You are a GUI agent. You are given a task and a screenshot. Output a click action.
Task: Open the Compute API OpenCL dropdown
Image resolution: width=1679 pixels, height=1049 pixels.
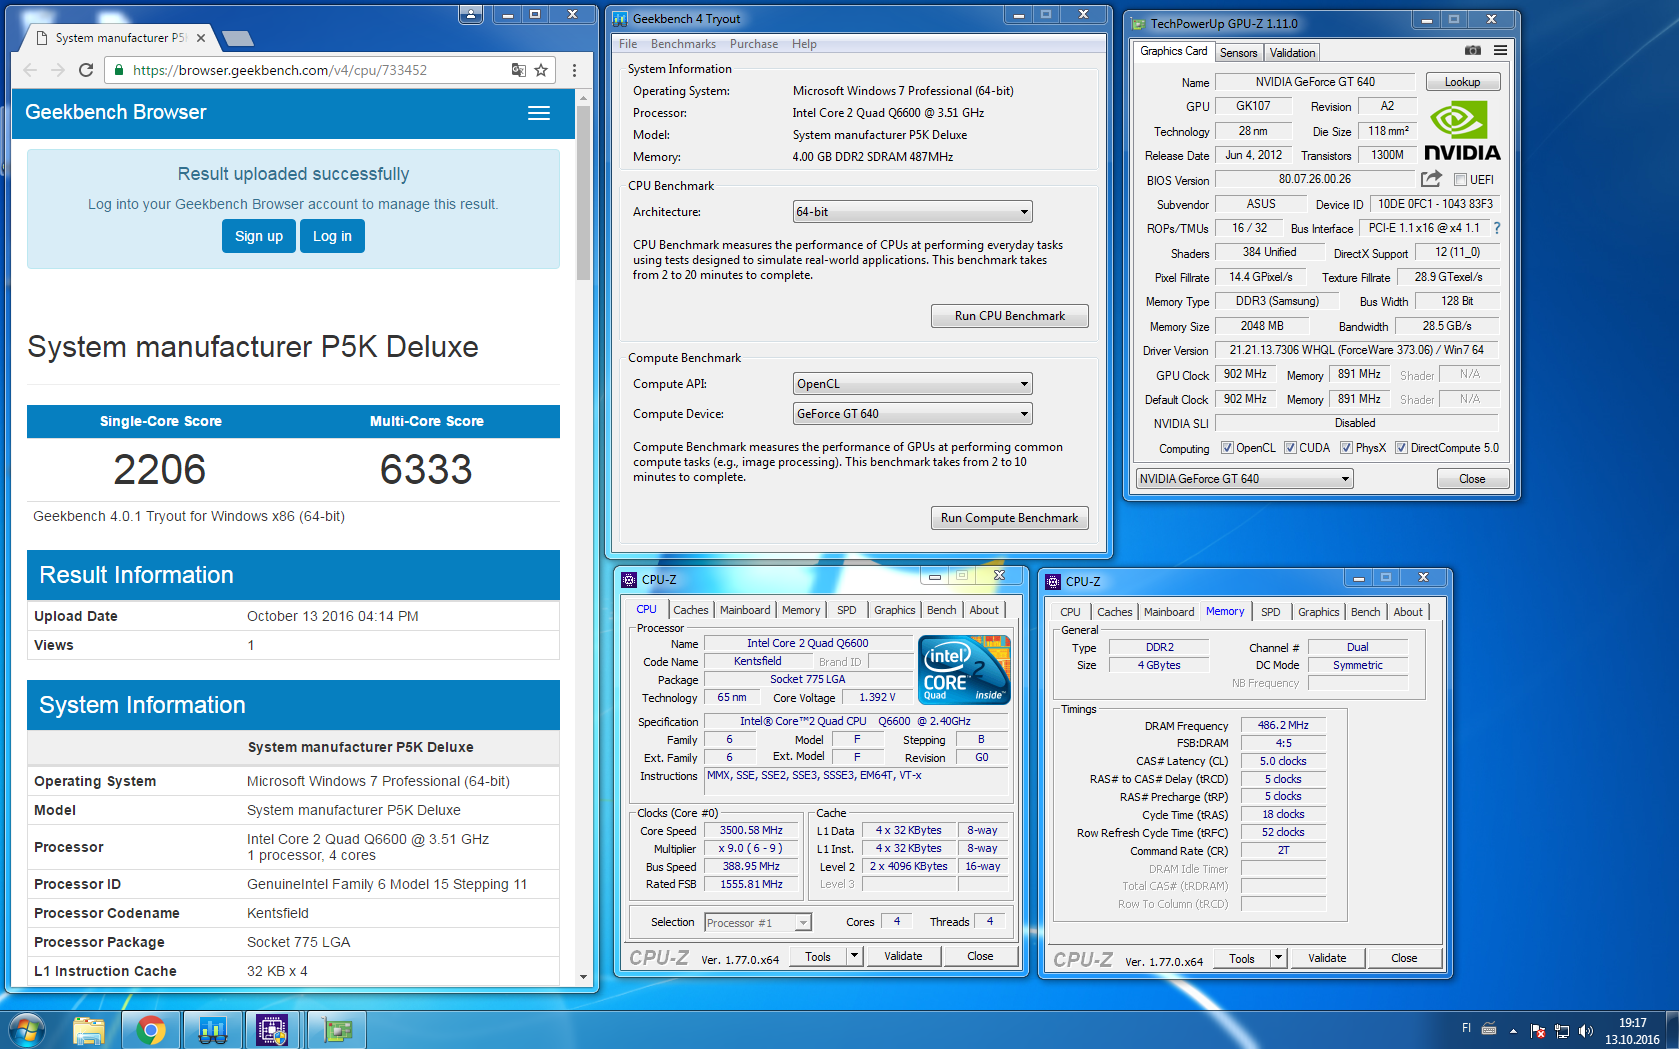(x=912, y=384)
